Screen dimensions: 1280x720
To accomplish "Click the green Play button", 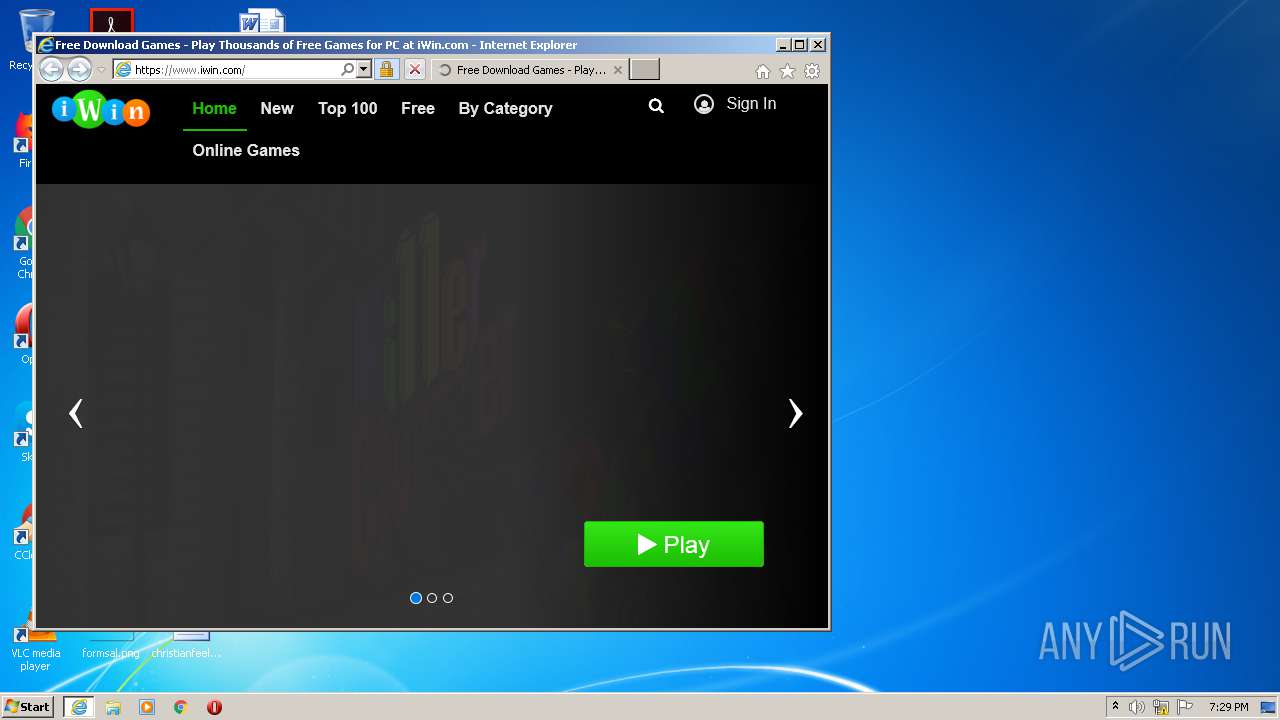I will (674, 544).
